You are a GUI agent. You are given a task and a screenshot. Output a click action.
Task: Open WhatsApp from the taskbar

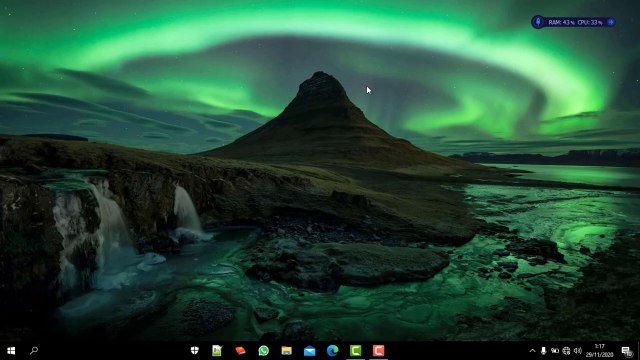pos(264,350)
